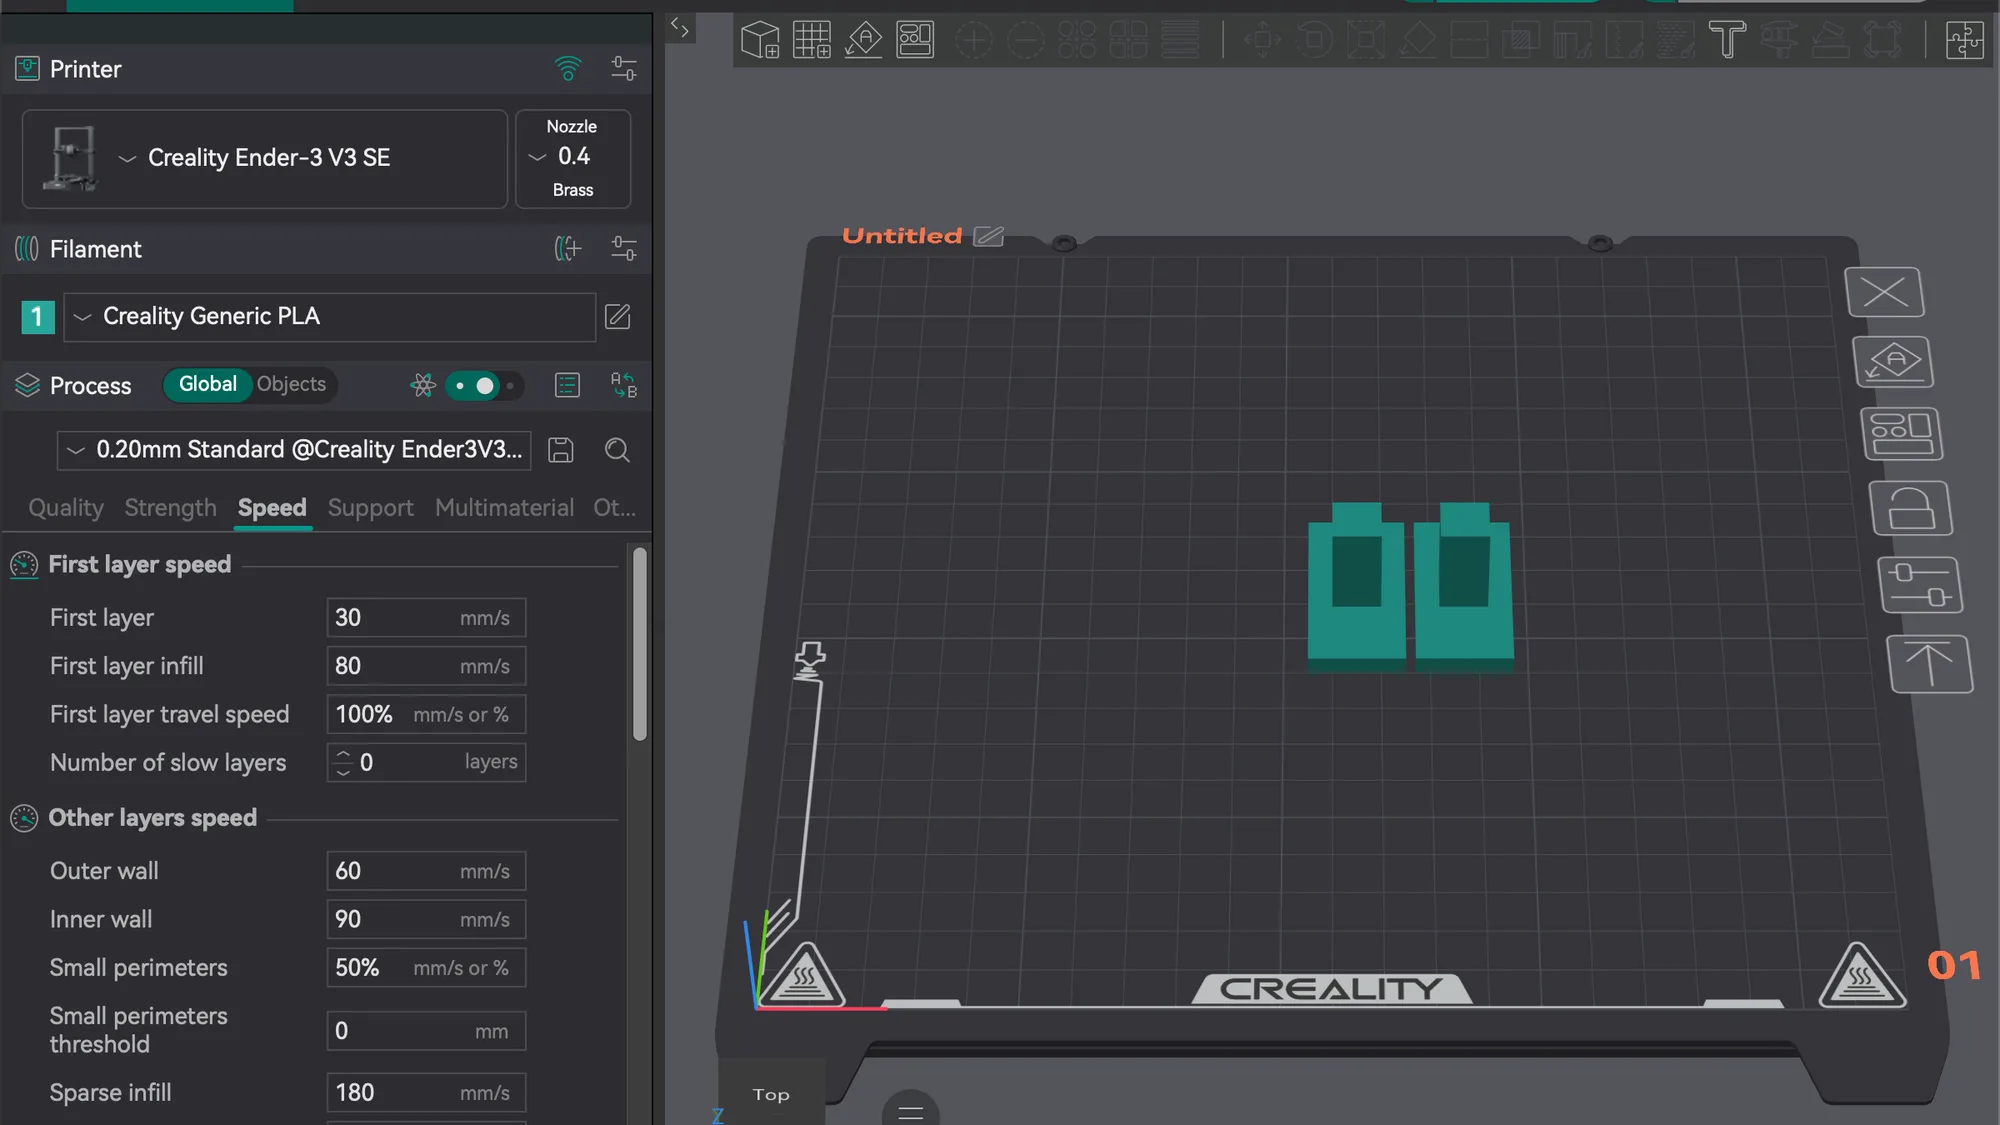
Task: Click the settings panel vertical scrollbar
Action: click(x=640, y=644)
